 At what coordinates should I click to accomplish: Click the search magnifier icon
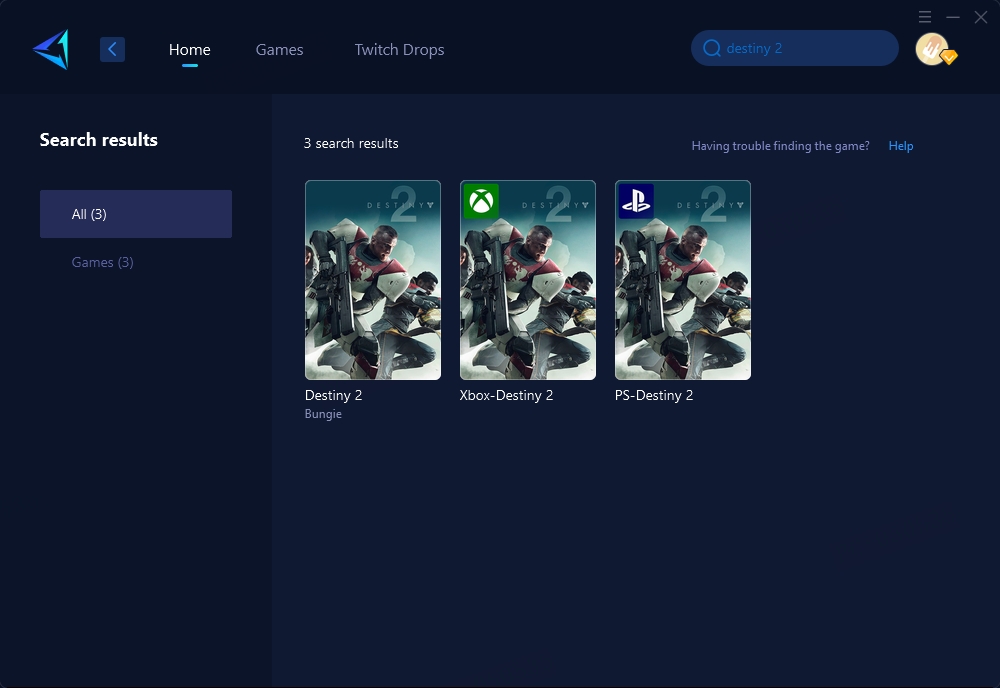point(712,48)
